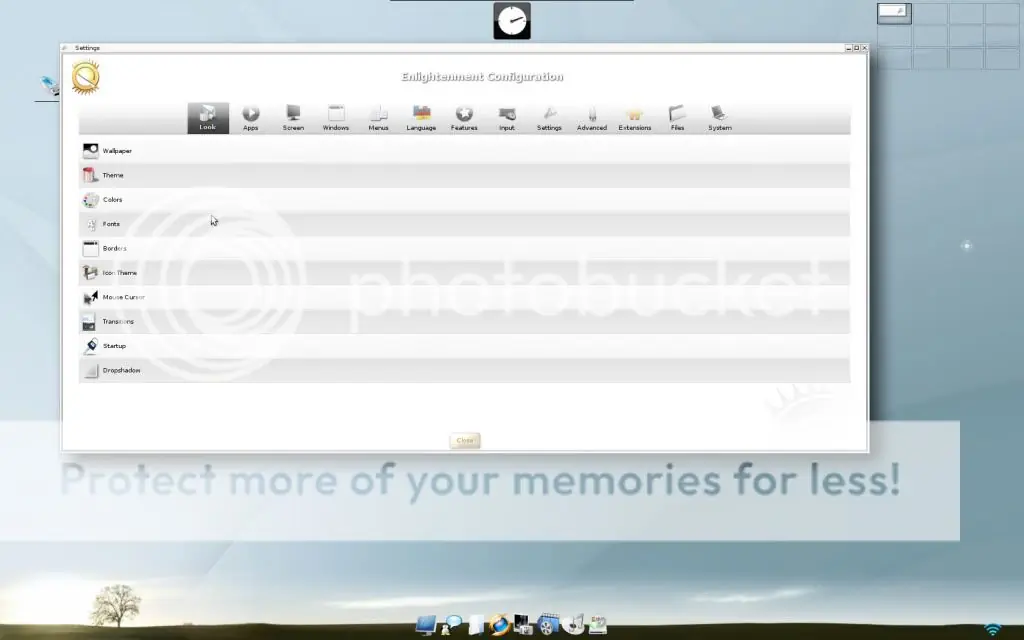The height and width of the screenshot is (640, 1024).
Task: Minimize the Settings window
Action: point(849,48)
